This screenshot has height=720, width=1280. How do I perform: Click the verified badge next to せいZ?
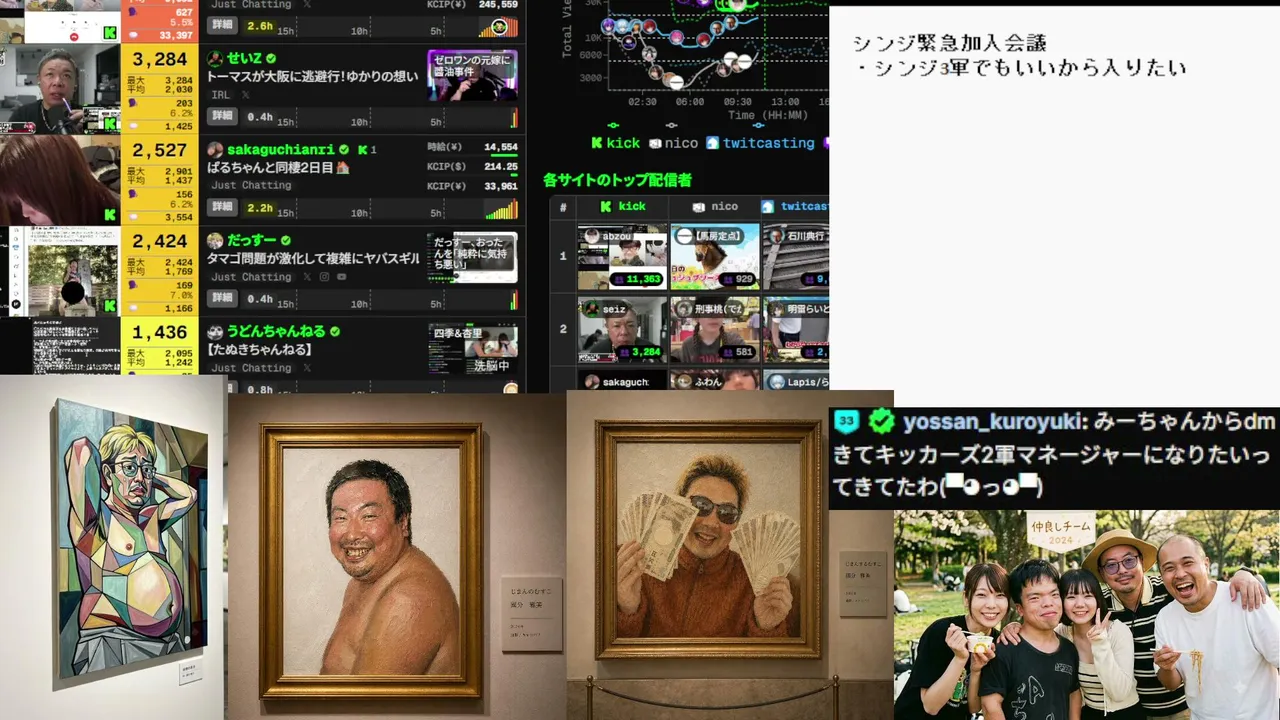pyautogui.click(x=271, y=59)
